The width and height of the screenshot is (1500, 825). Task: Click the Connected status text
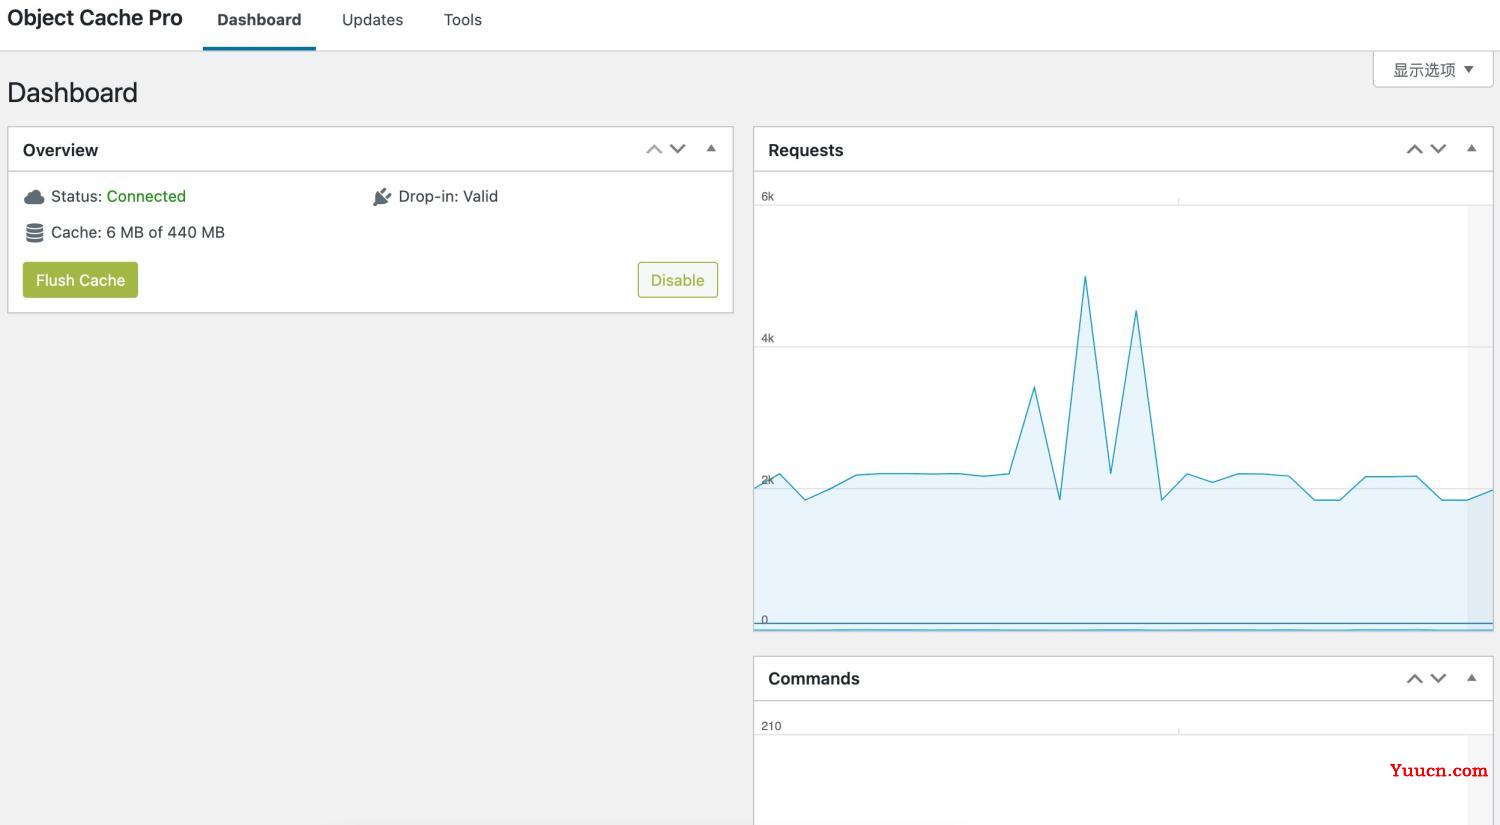pos(146,196)
